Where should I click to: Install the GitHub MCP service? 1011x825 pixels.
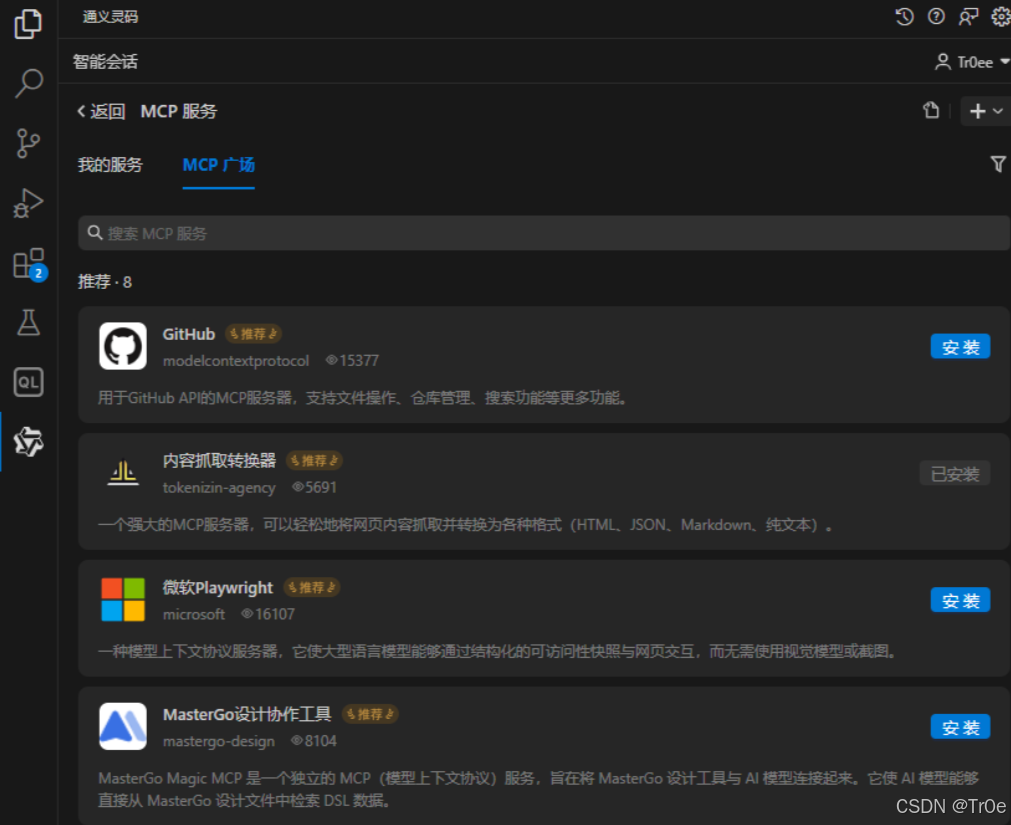960,347
